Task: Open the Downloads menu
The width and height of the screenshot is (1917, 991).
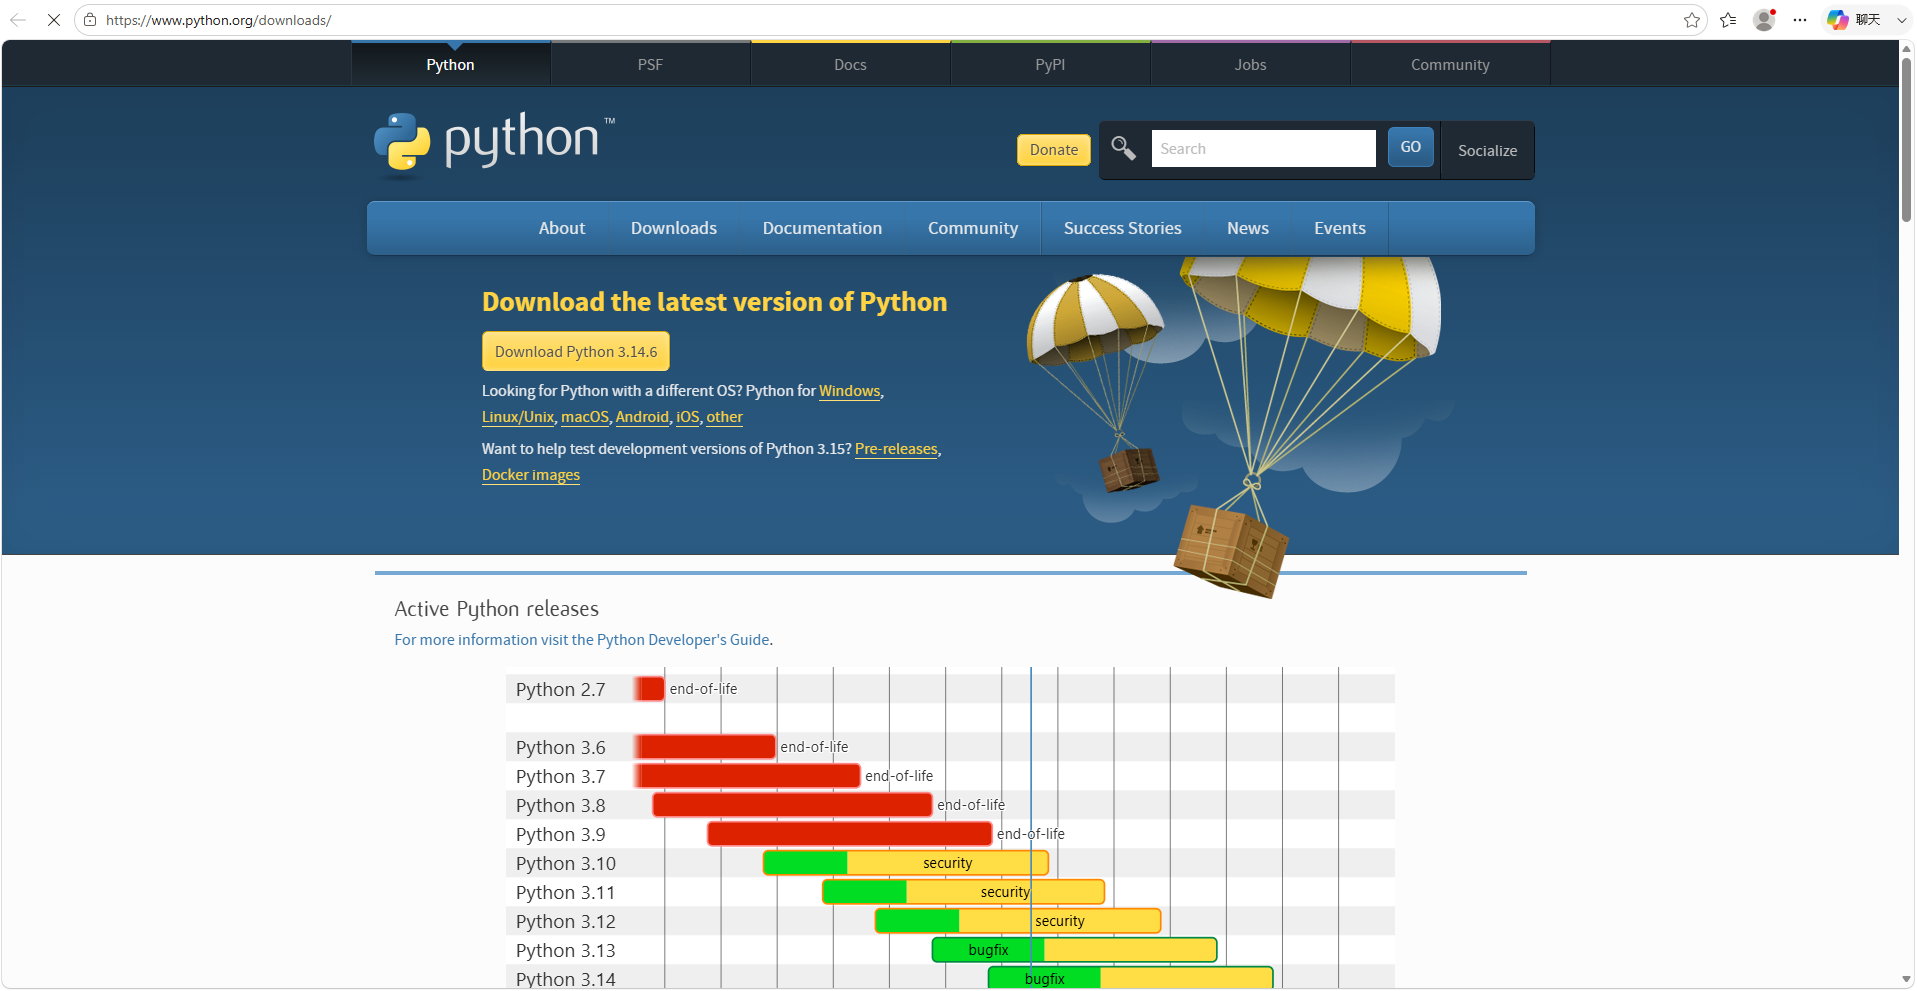Action: click(x=674, y=228)
